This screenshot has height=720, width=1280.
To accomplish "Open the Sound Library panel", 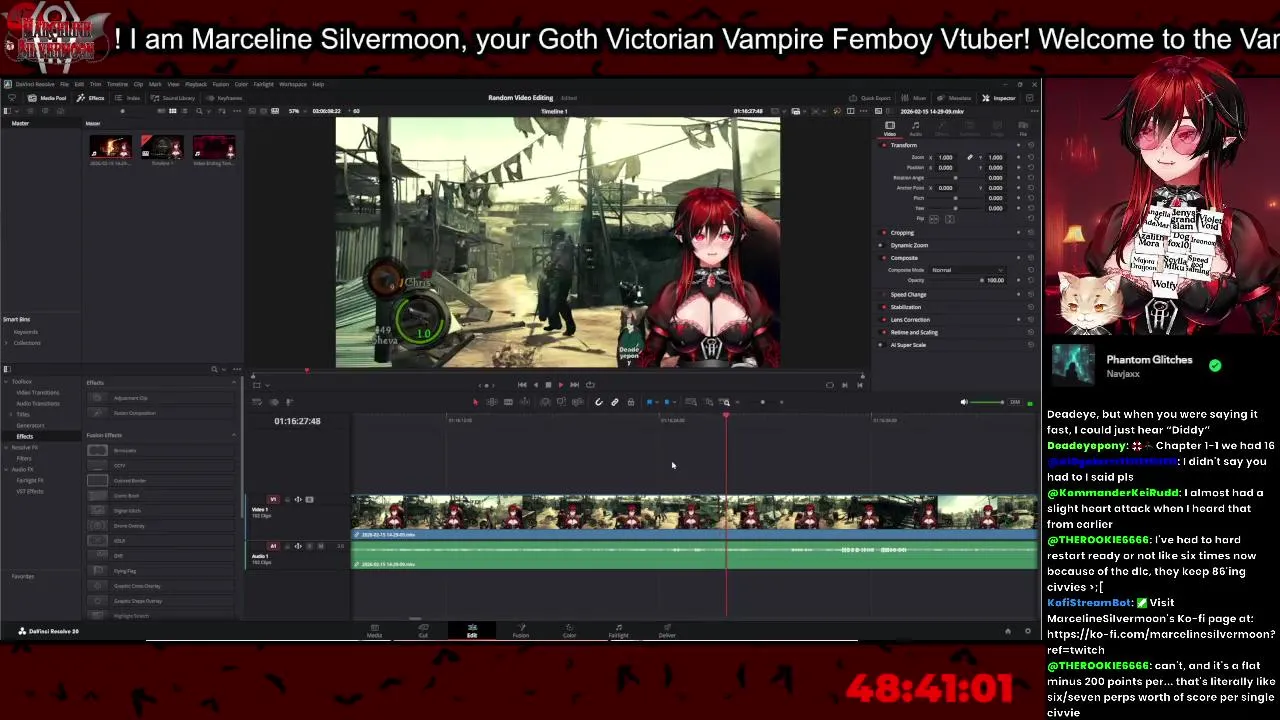I will click(173, 98).
